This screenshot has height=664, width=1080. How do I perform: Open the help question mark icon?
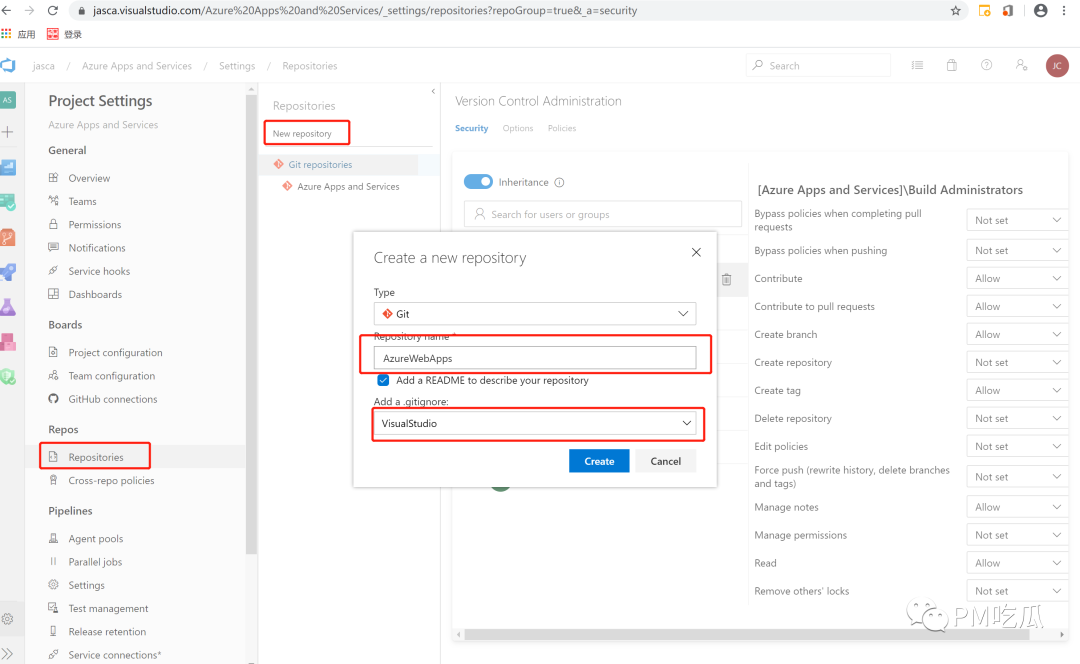click(x=986, y=65)
